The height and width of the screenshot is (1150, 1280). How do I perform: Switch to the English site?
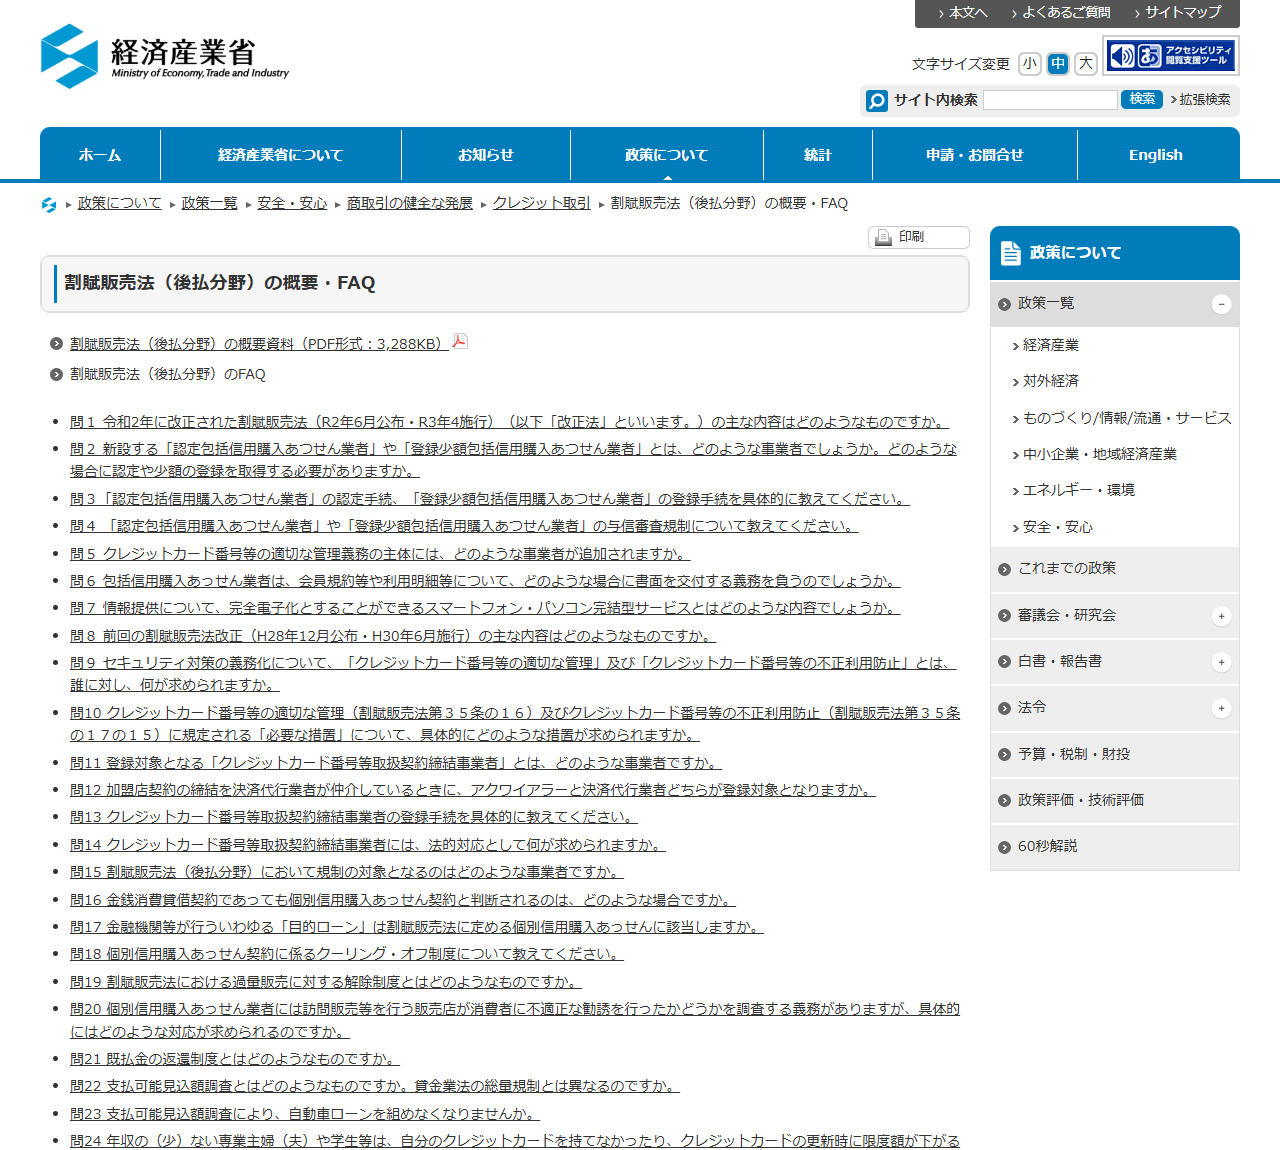point(1156,155)
